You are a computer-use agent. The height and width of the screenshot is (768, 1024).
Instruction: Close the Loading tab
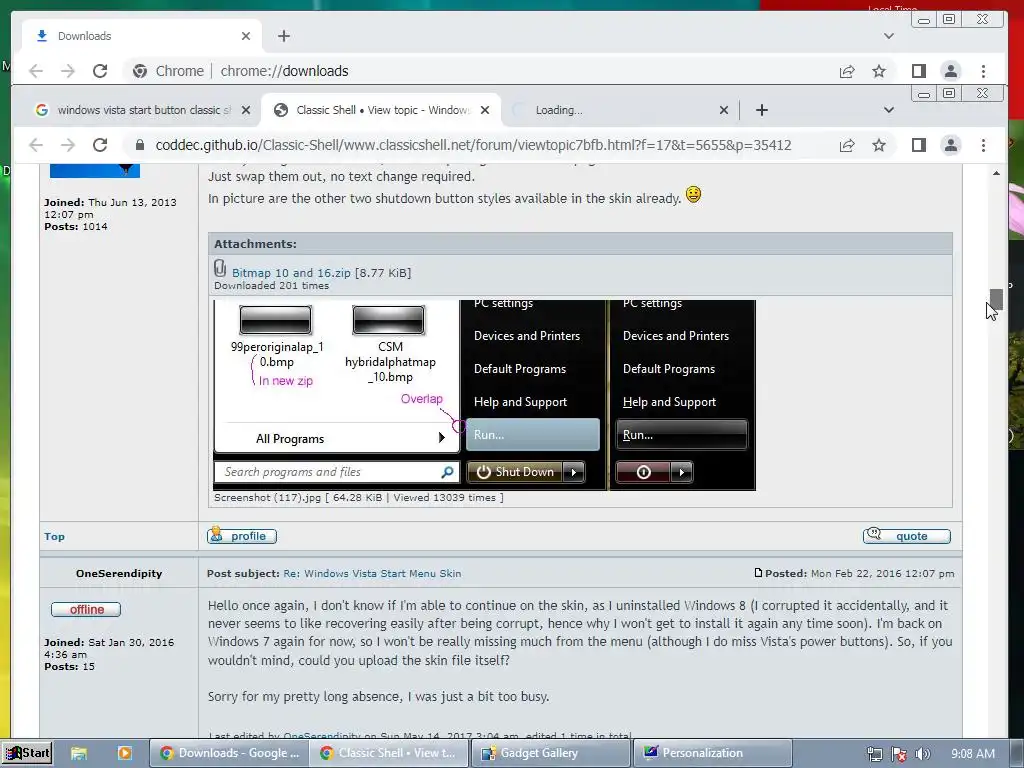[x=724, y=110]
